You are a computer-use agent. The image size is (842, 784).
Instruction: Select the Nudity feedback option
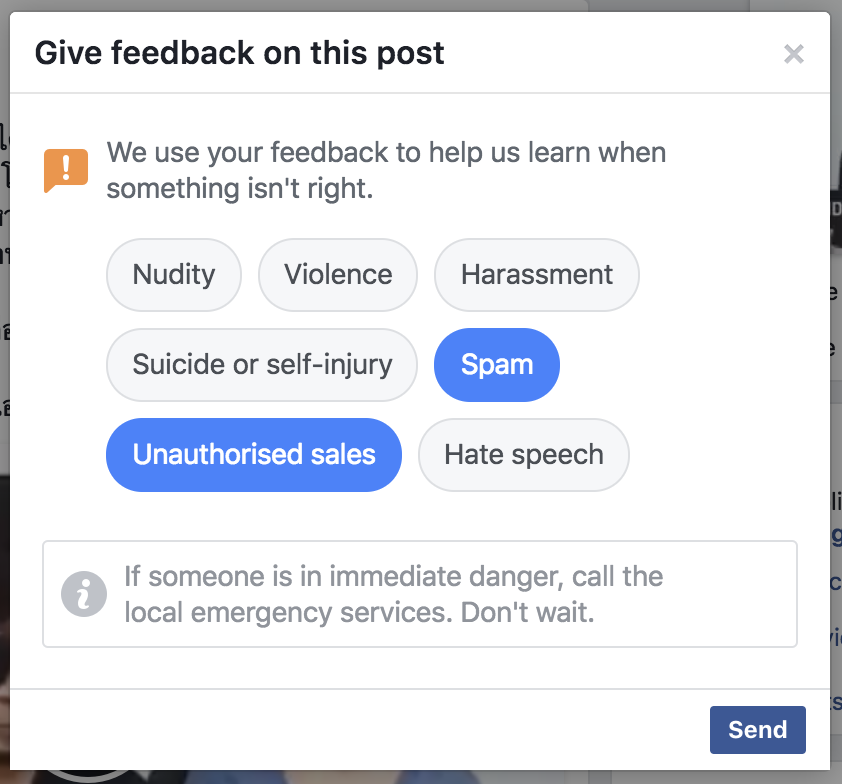[174, 274]
